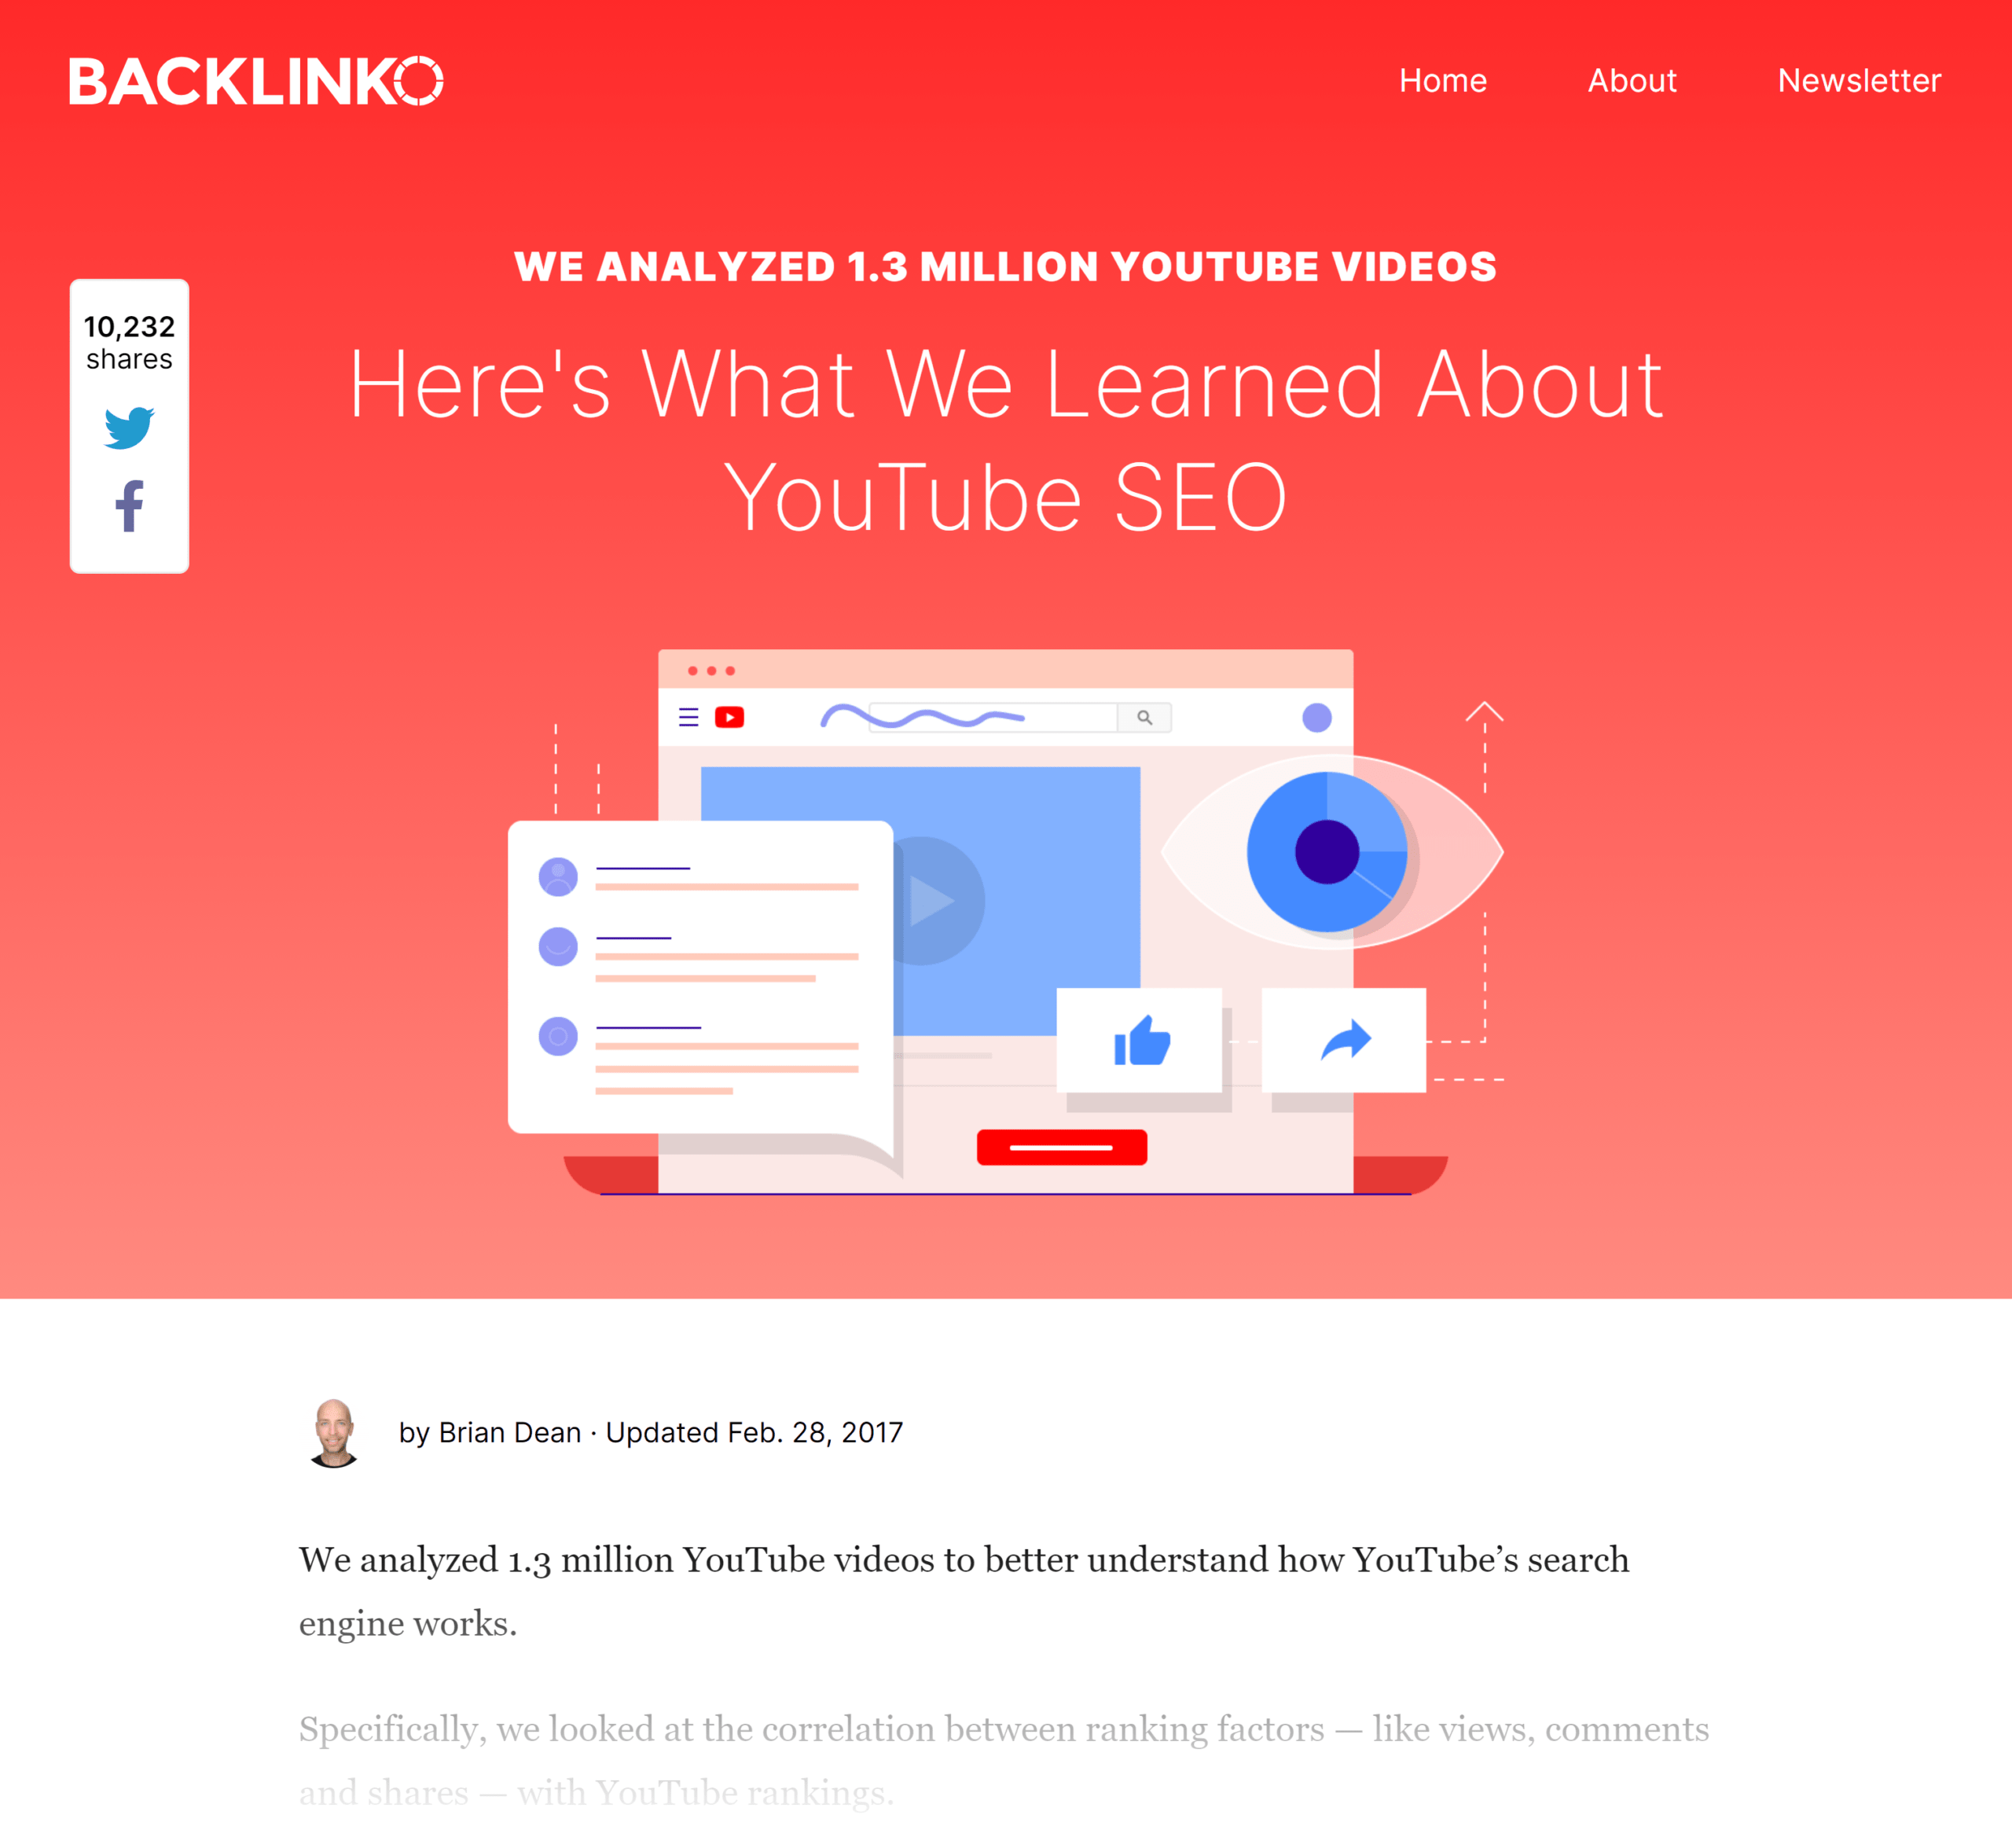Screen dimensions: 2012x1848
Task: Click the Newsletter navigation link
Action: coord(1856,79)
